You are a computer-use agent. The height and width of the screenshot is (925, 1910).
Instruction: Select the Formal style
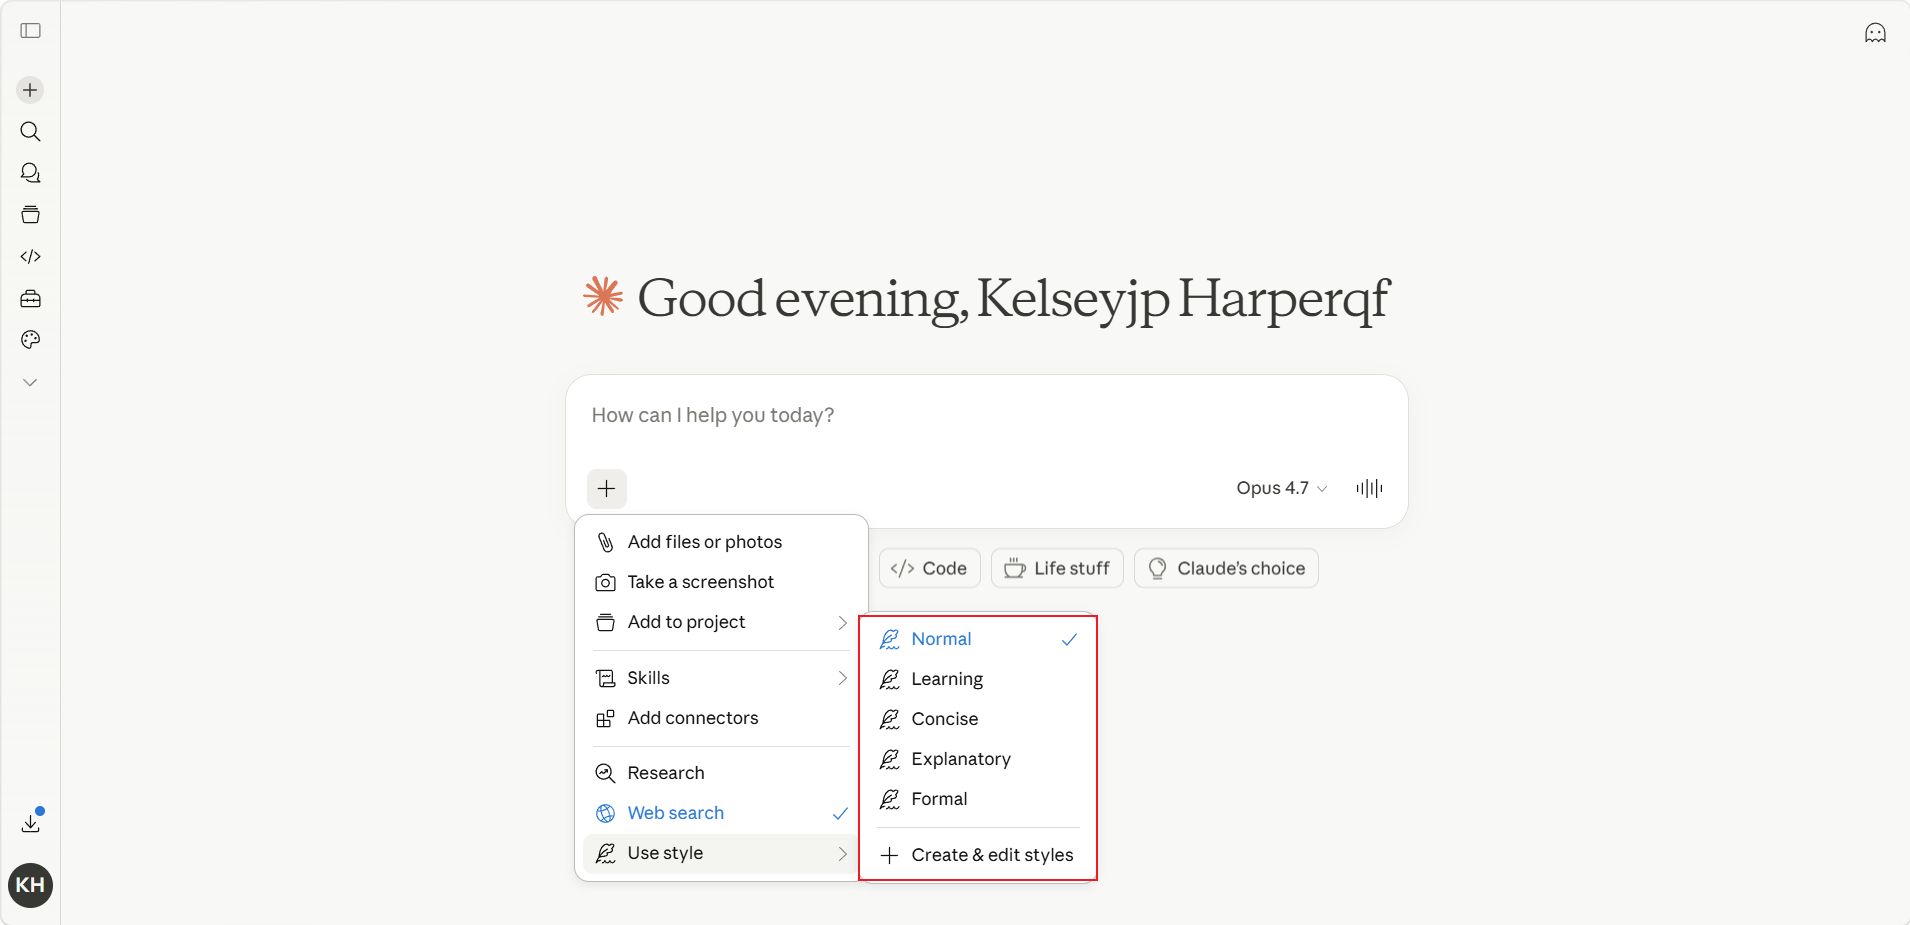978,799
